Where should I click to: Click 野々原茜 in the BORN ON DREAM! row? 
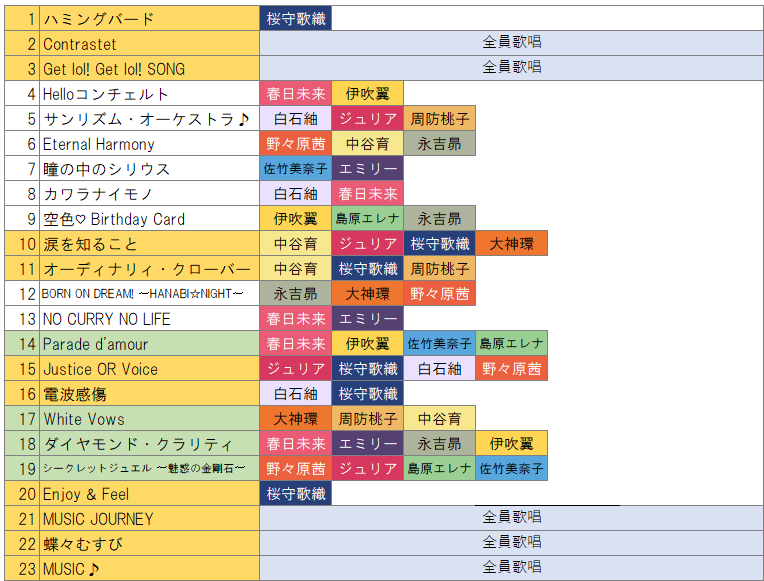click(x=439, y=294)
